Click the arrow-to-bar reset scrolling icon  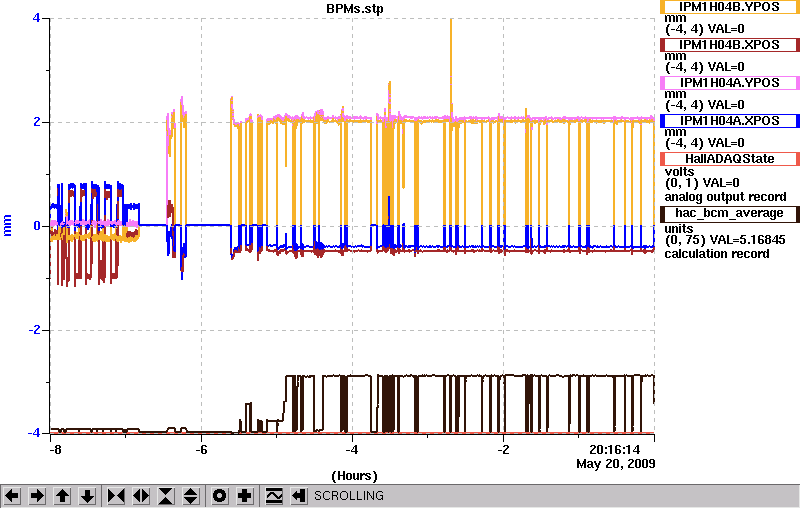[299, 496]
